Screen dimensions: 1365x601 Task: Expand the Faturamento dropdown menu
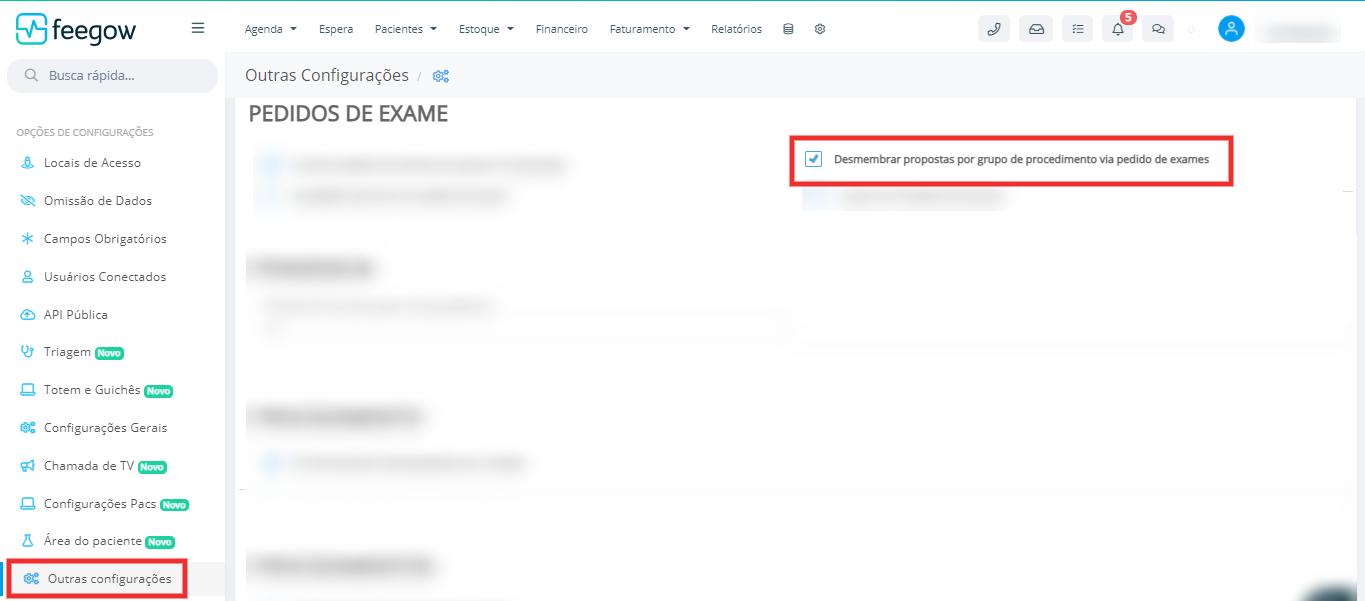[650, 29]
